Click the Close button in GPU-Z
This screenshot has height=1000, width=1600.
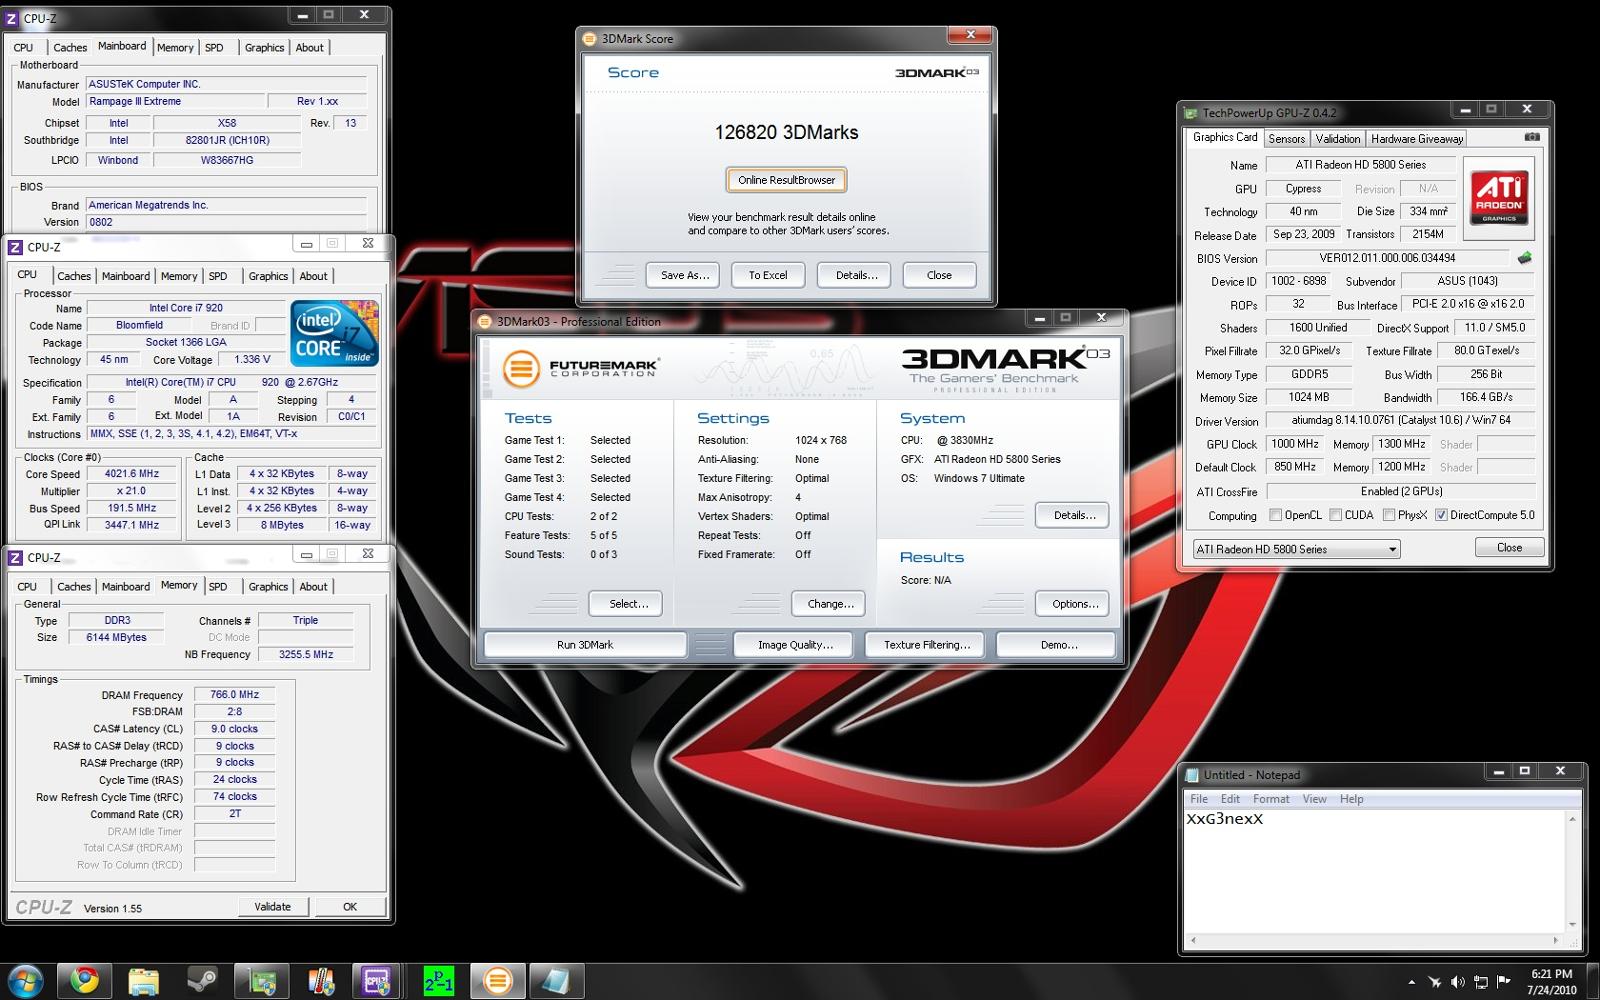tap(1509, 548)
